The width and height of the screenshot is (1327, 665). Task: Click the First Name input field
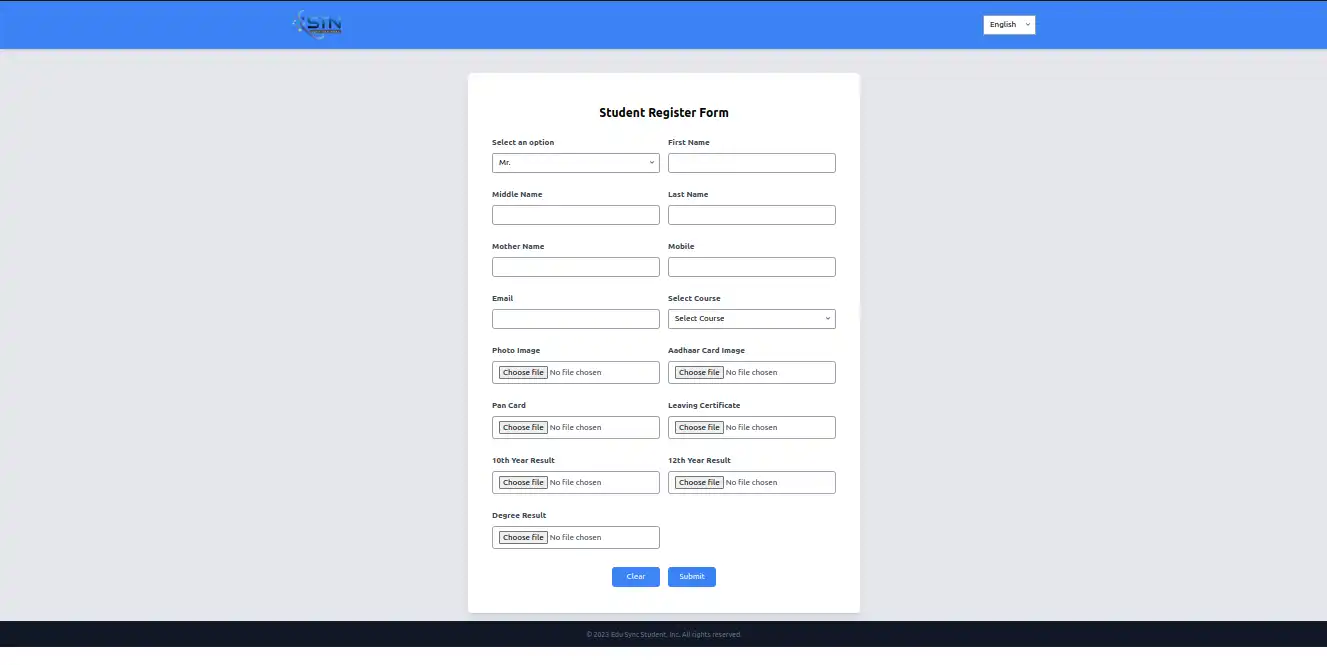click(x=751, y=163)
